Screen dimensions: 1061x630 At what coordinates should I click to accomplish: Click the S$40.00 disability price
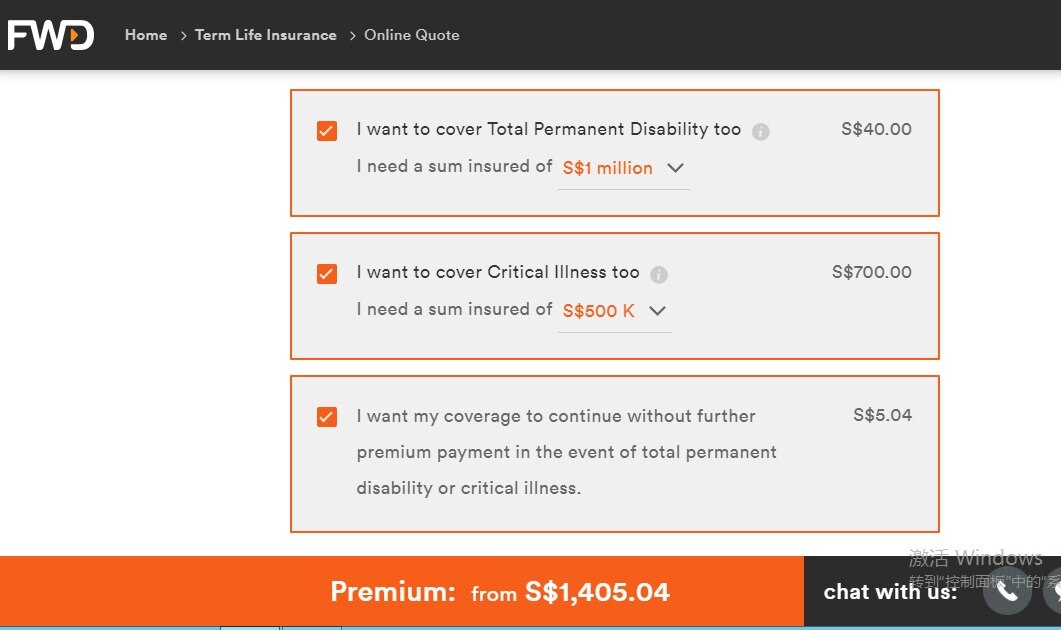click(x=876, y=129)
